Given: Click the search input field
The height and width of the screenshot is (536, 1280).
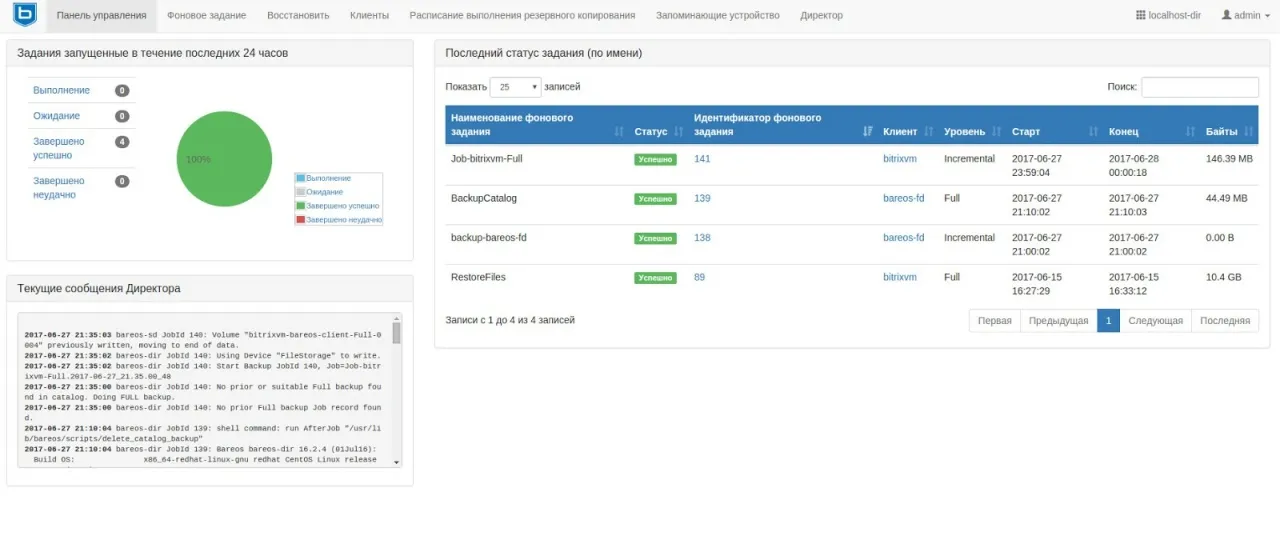Looking at the screenshot, I should 1199,87.
